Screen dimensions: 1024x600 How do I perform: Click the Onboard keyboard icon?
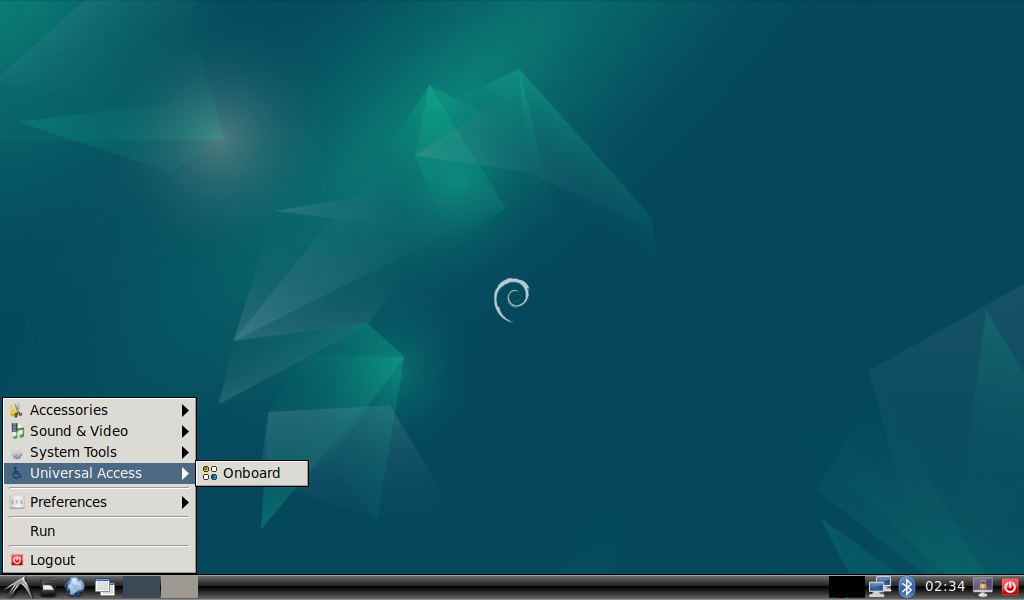pos(210,473)
